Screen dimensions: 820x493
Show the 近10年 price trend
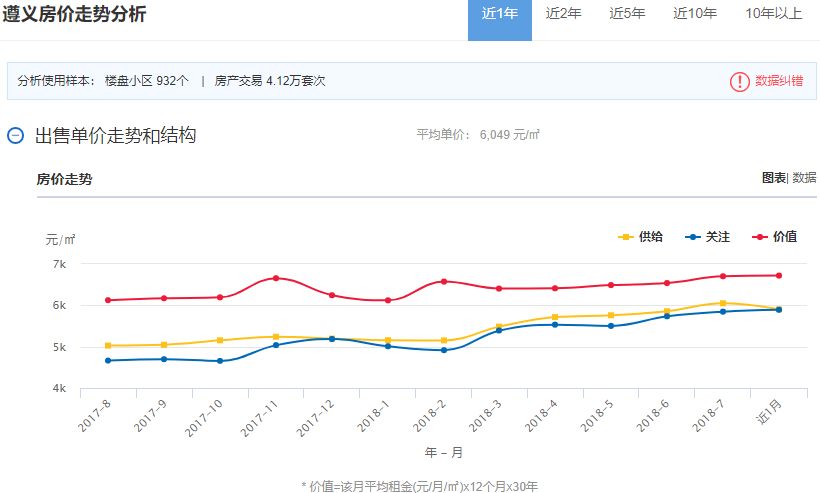(x=695, y=14)
